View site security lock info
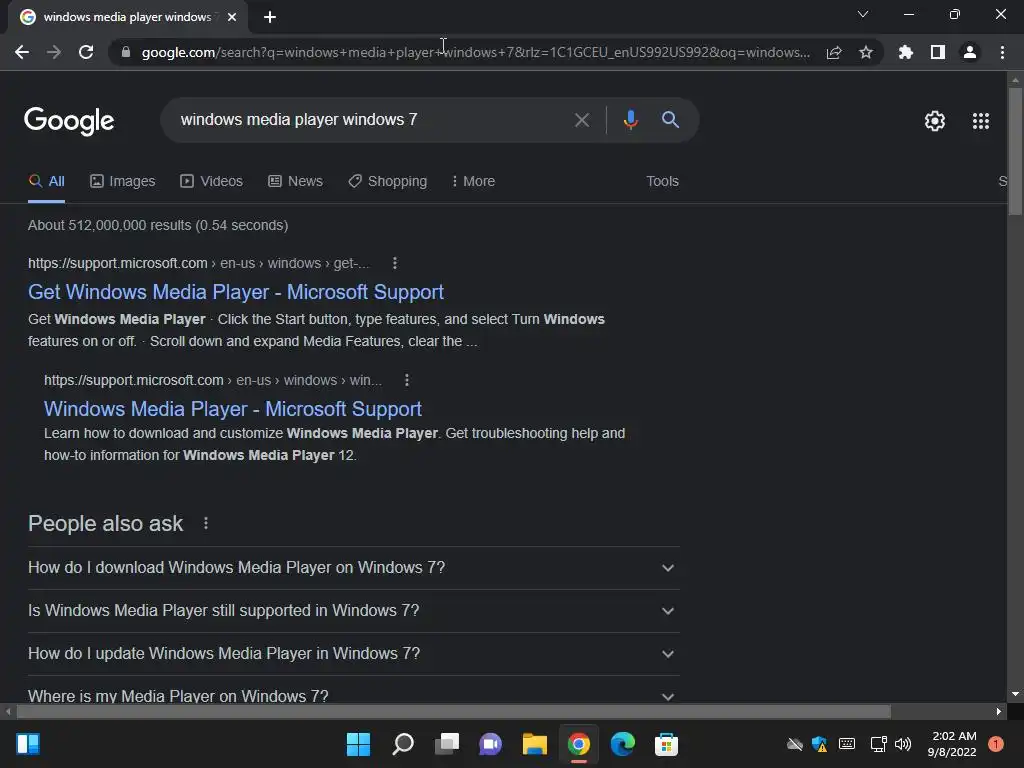 click(126, 52)
